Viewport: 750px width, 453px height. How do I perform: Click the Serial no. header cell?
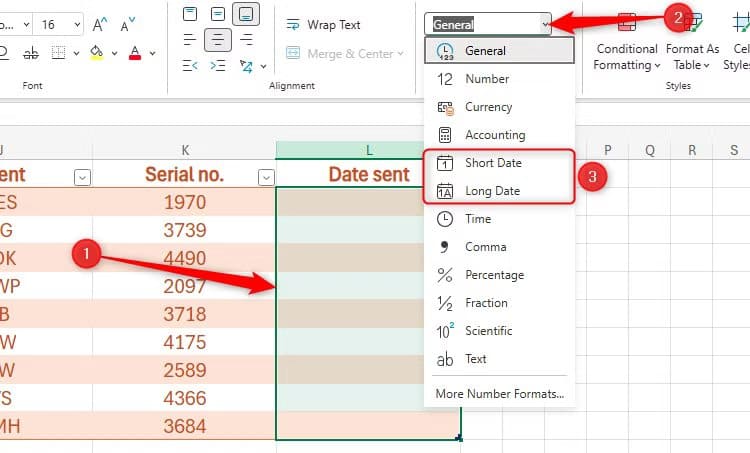tap(185, 174)
